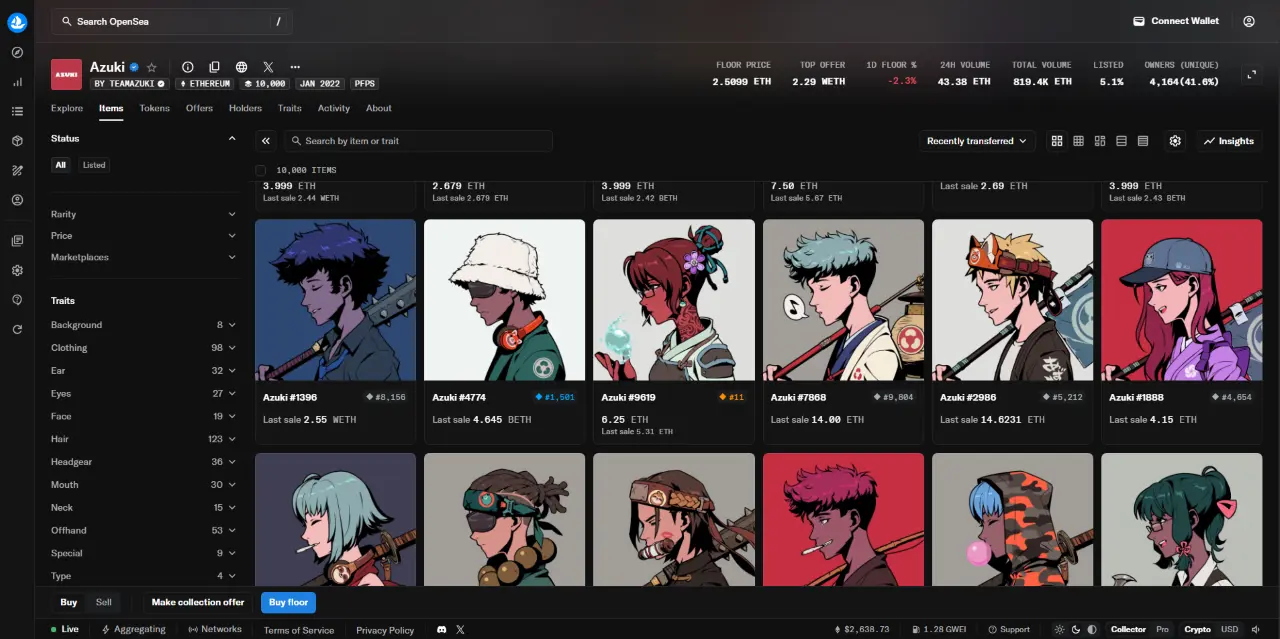Focus the Search OpenSea field
Viewport: 1280px width, 639px height.
click(x=172, y=21)
